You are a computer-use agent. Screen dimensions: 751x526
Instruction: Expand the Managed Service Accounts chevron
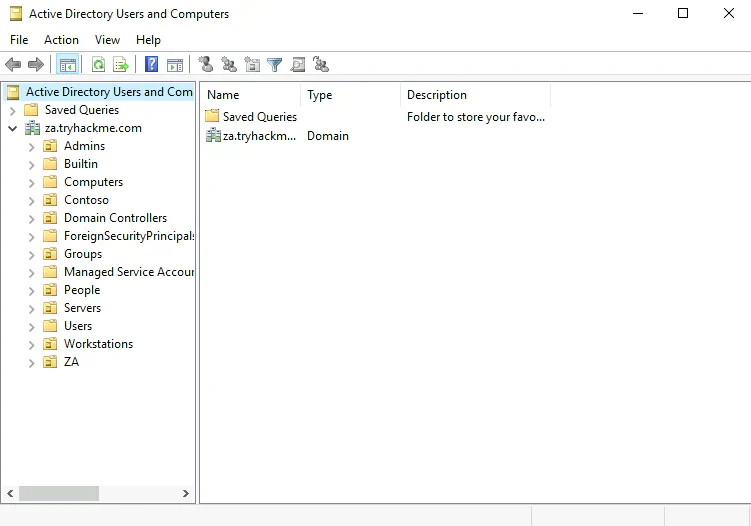(x=32, y=273)
